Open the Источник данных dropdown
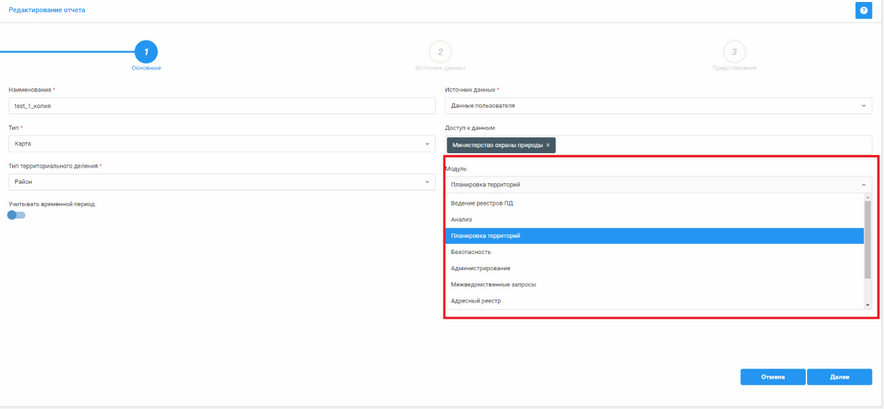 (x=657, y=106)
